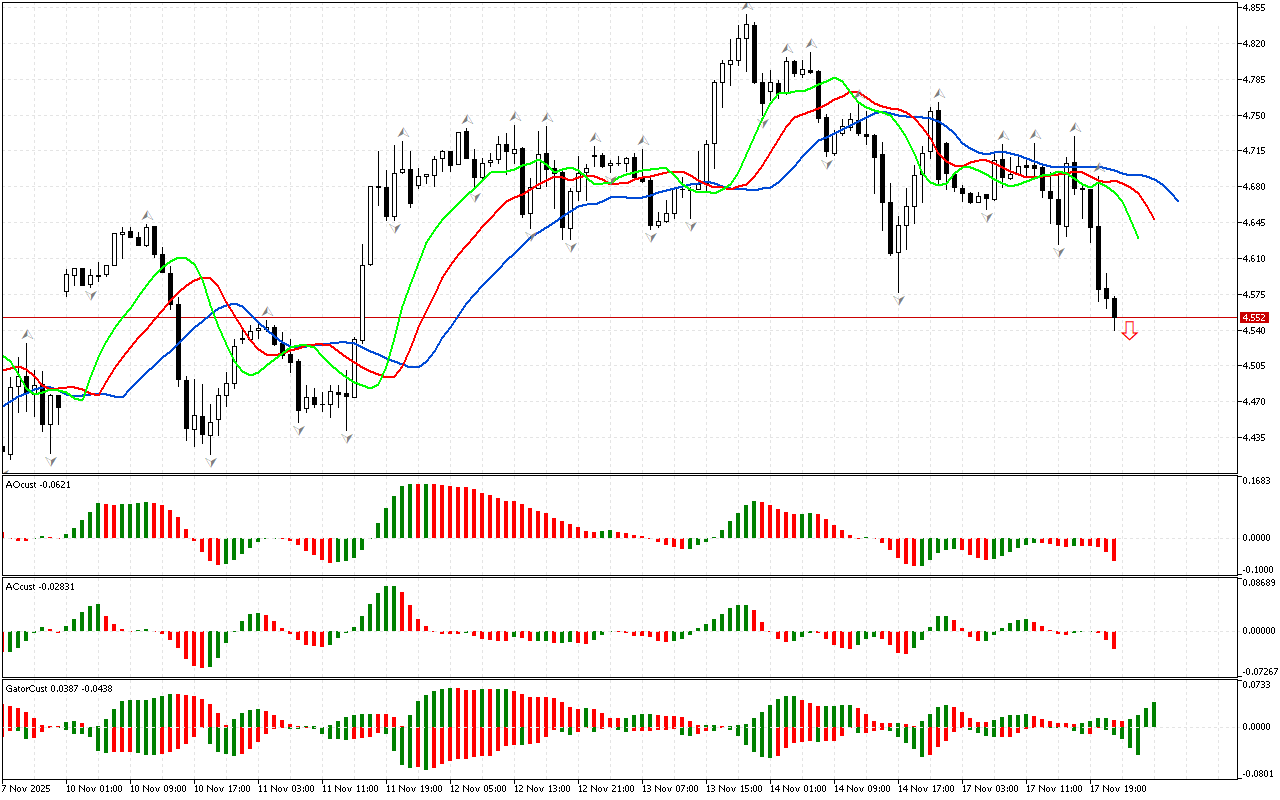Click the green Alligator lips line end
Screen dimensions: 1280x800
coord(1139,238)
